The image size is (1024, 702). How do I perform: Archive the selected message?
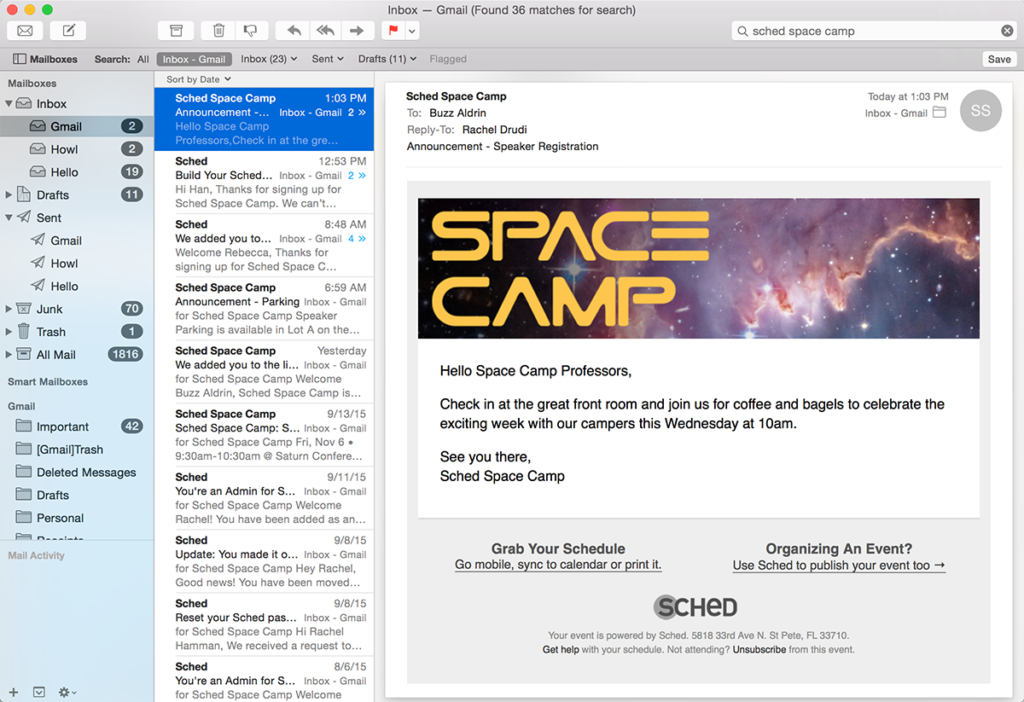176,31
